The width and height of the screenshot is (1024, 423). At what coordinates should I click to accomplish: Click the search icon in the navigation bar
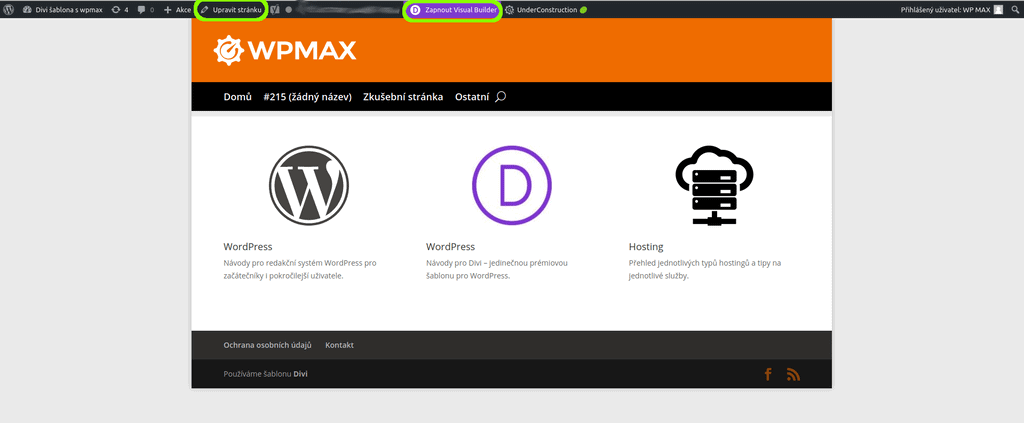(x=500, y=97)
